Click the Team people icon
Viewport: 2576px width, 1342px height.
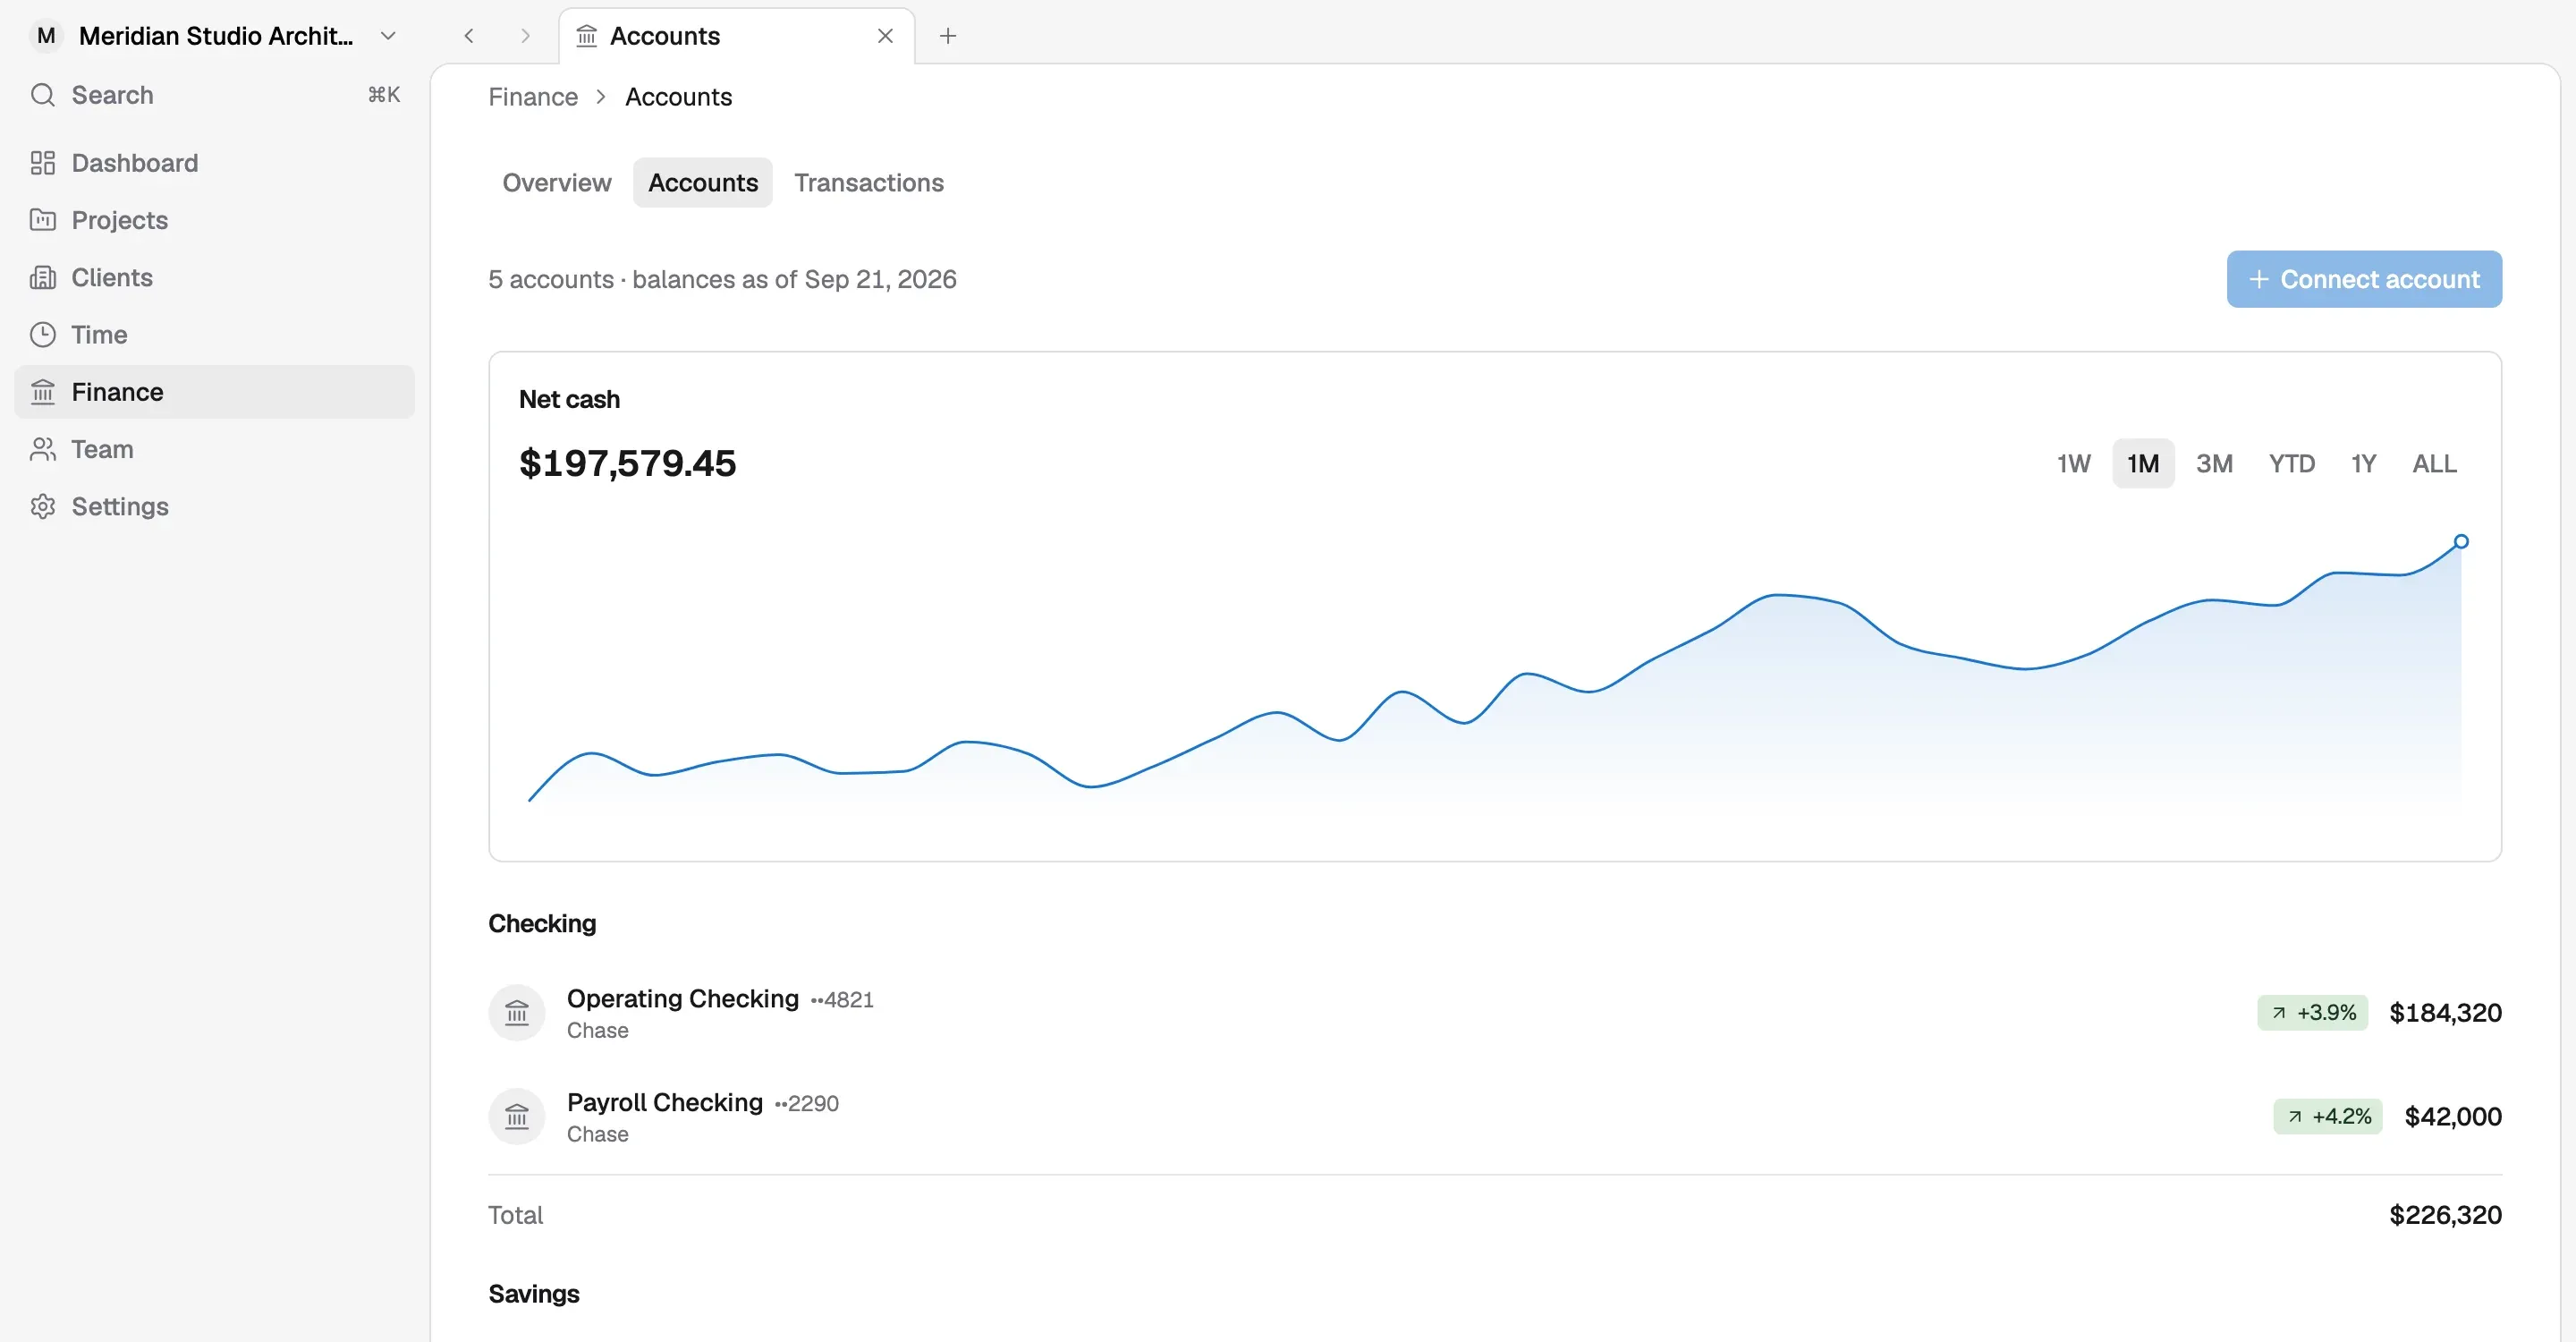(42, 449)
